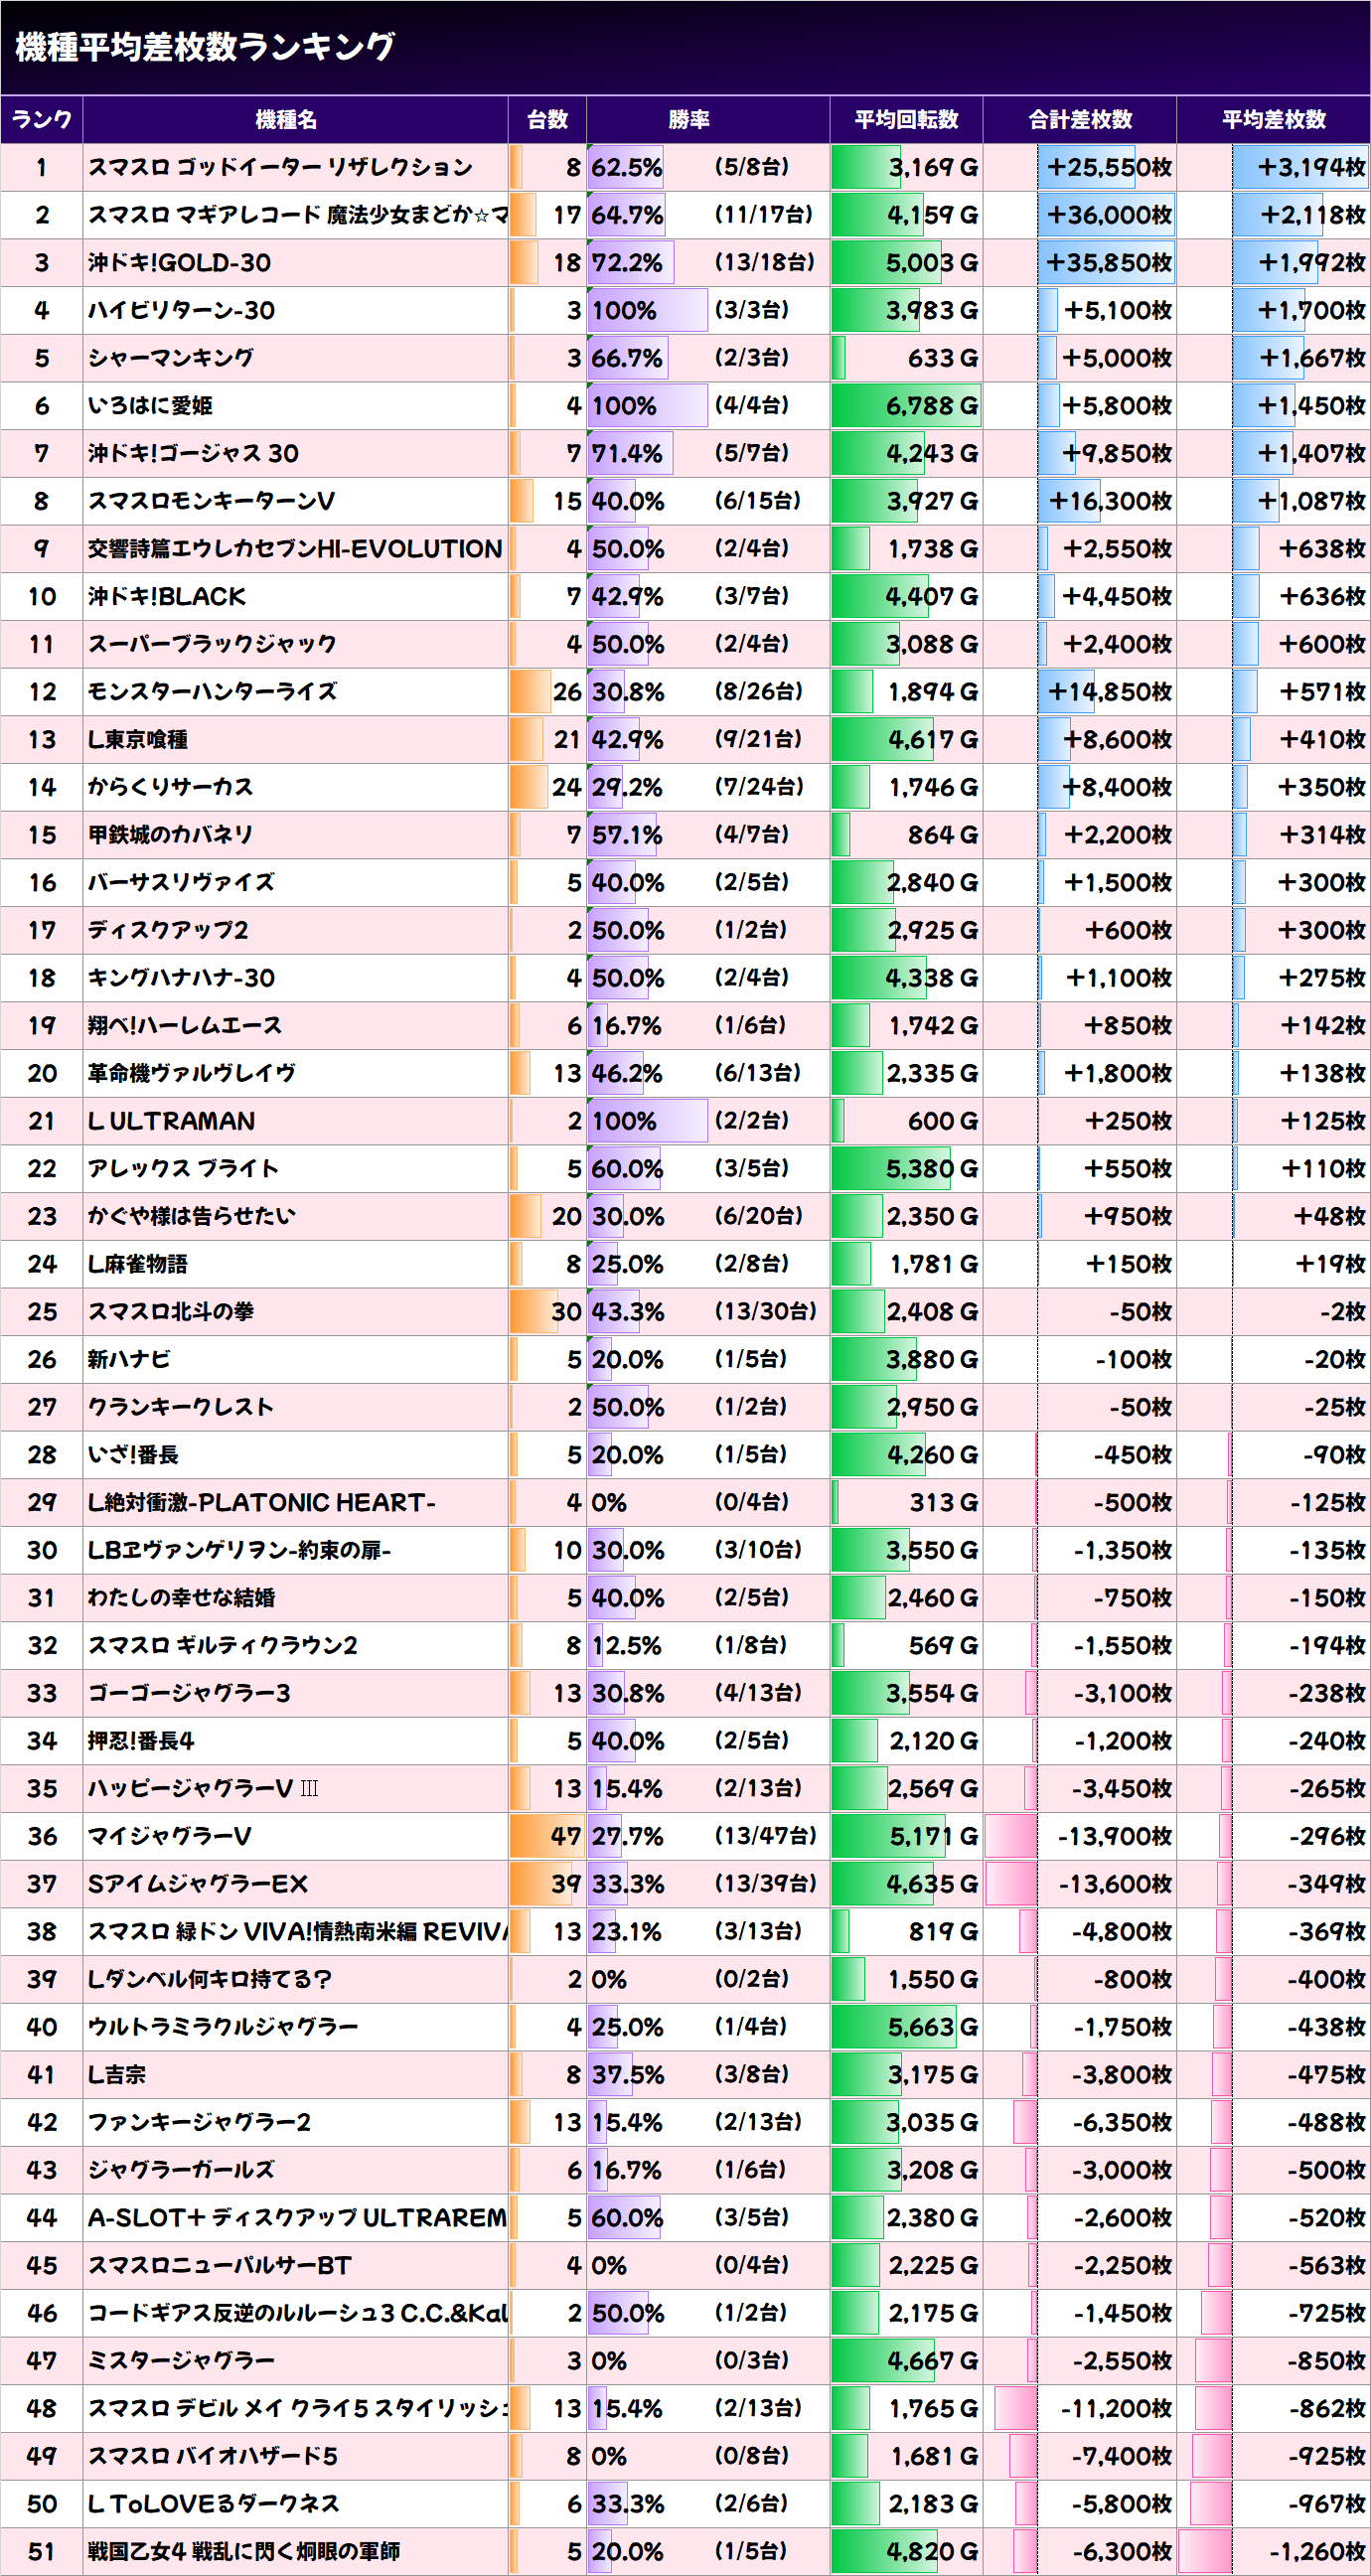Select machine name ミスタージャグラー
This screenshot has height=2576, width=1371.
[x=181, y=2361]
